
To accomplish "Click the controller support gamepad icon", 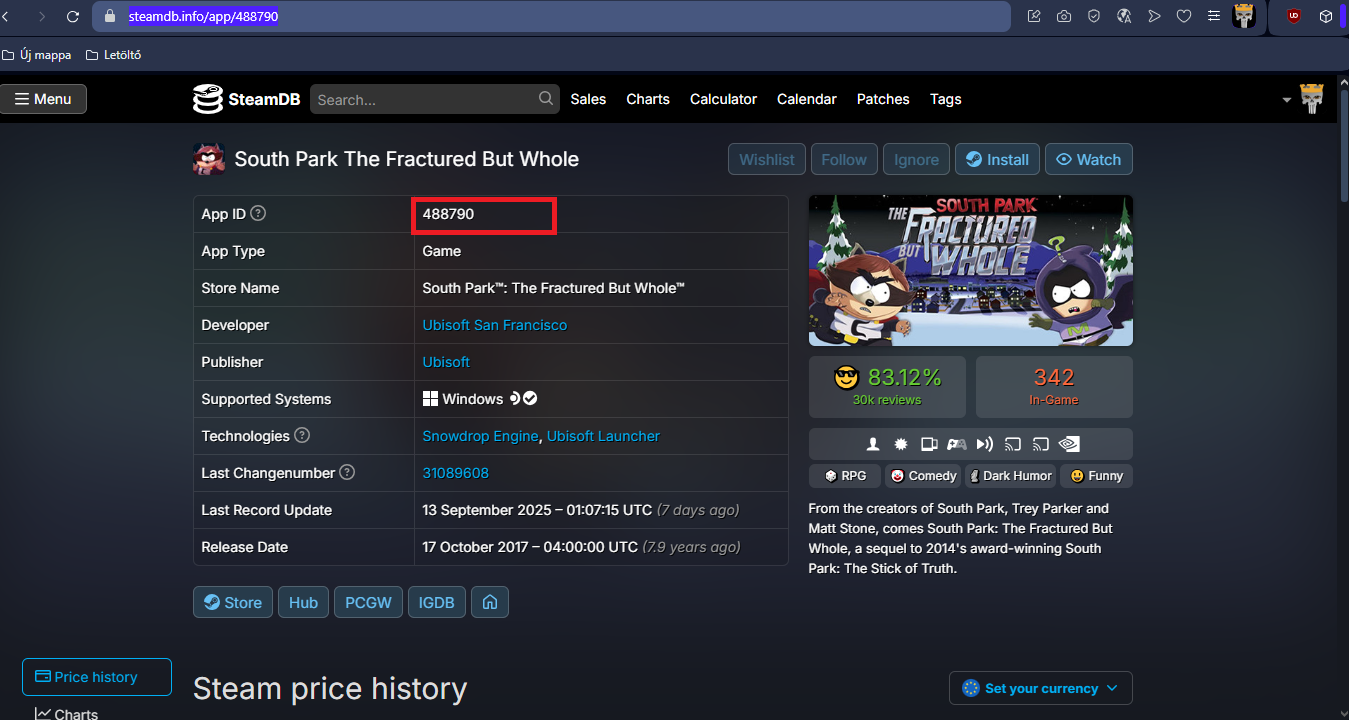I will (x=957, y=444).
